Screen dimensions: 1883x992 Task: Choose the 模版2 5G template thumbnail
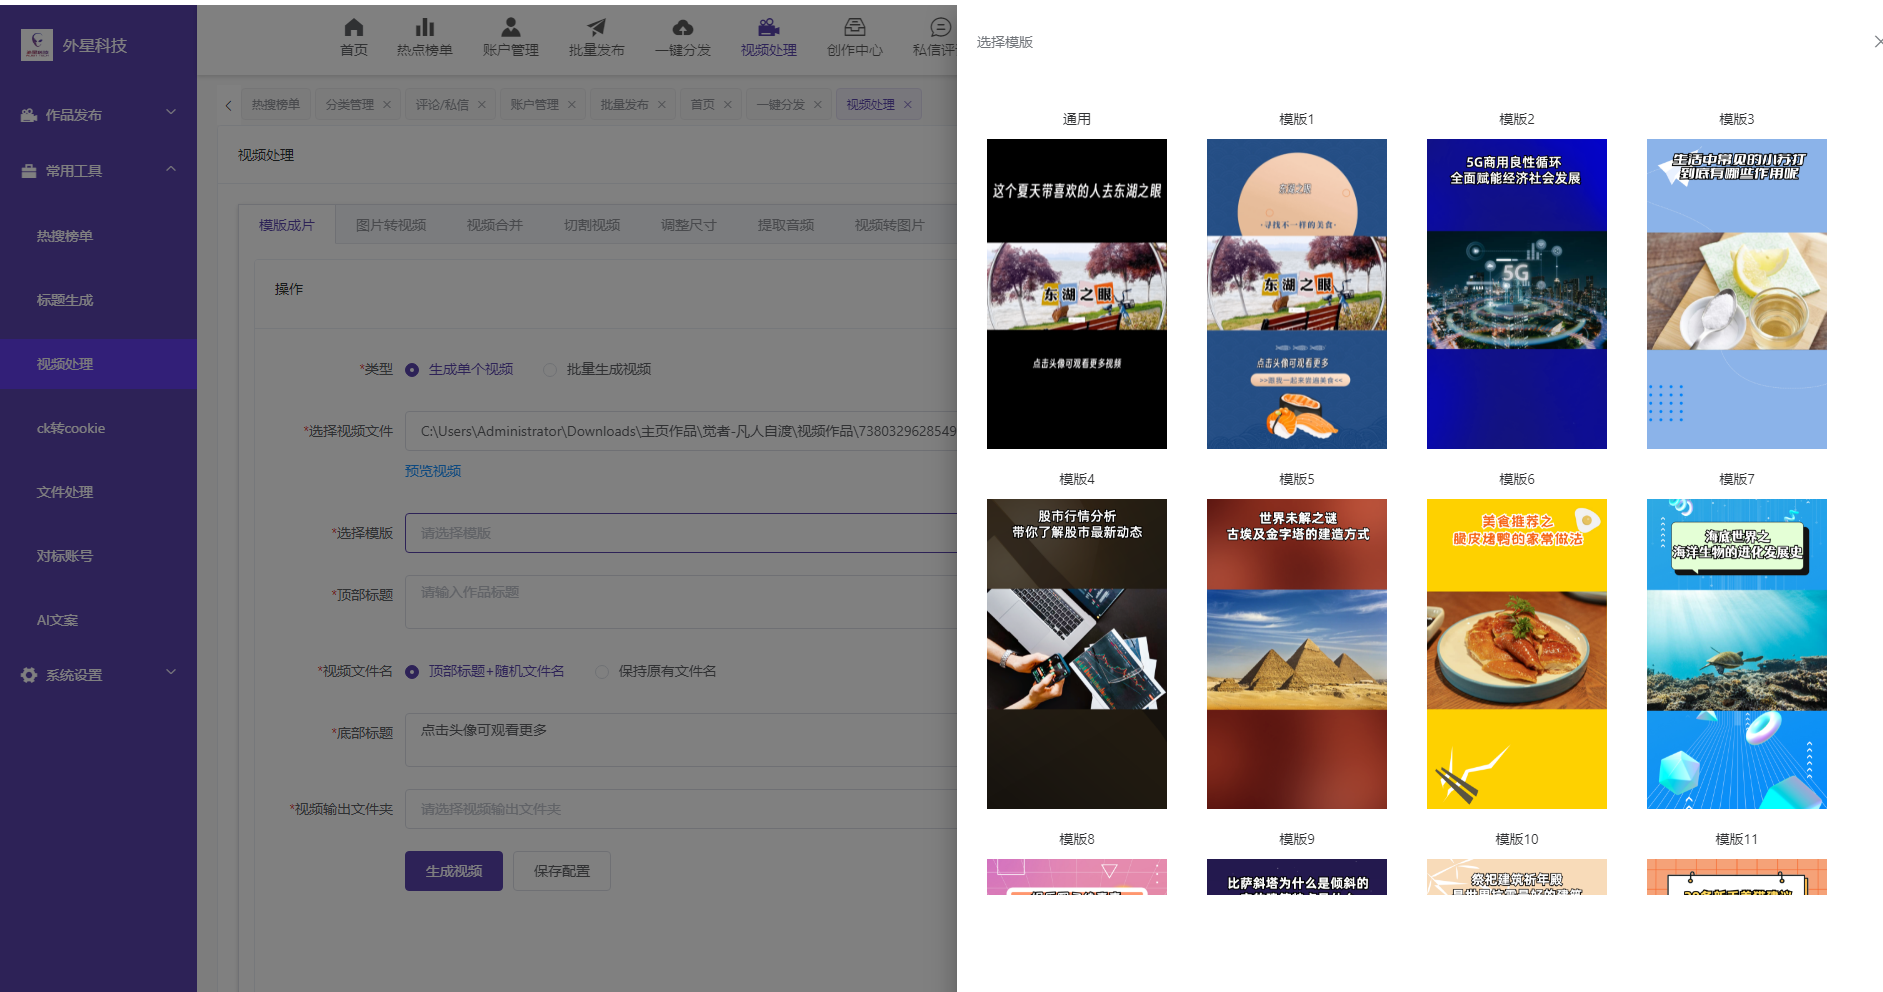pos(1517,294)
